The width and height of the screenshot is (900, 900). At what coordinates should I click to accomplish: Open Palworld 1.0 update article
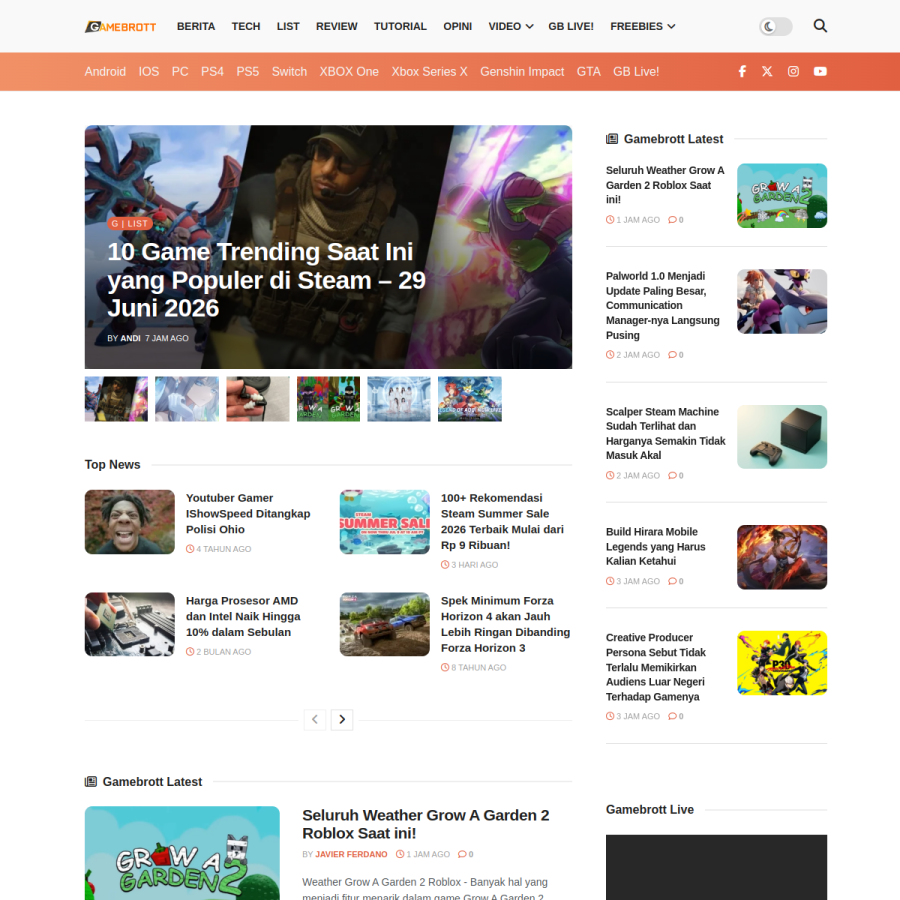[x=662, y=305]
